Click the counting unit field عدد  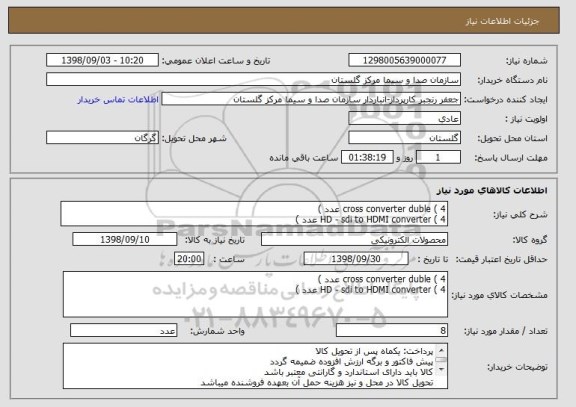point(123,331)
